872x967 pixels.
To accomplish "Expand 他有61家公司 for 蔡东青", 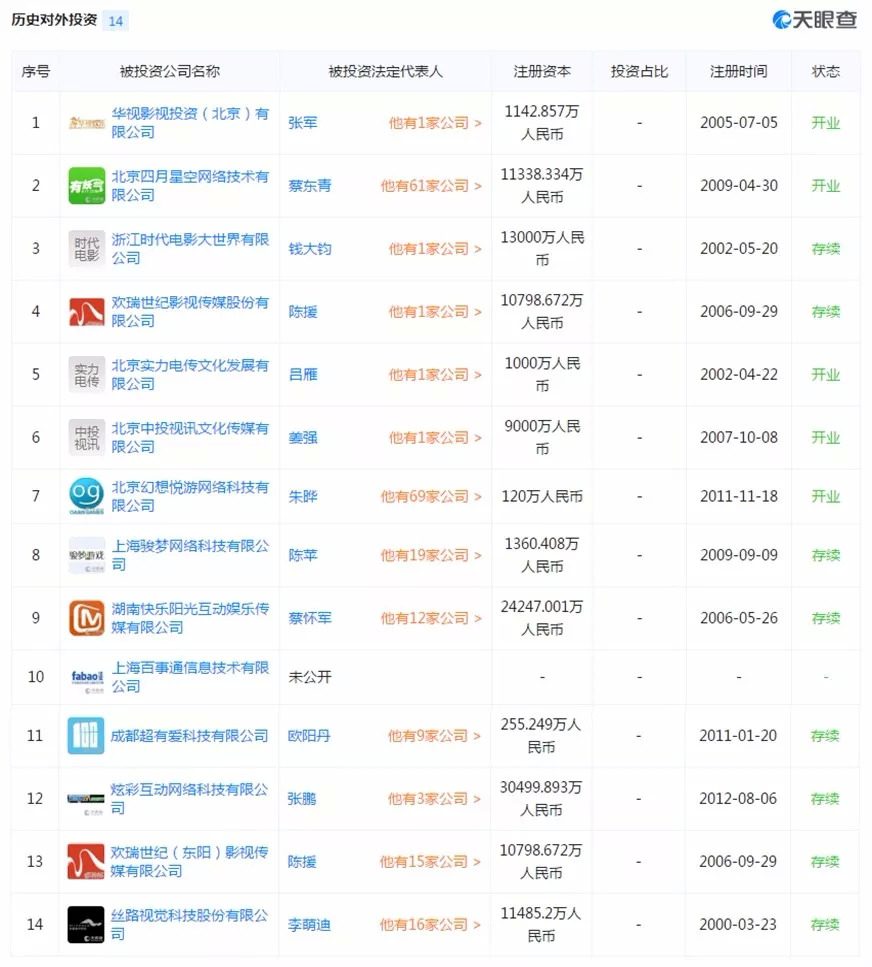I will tap(431, 186).
